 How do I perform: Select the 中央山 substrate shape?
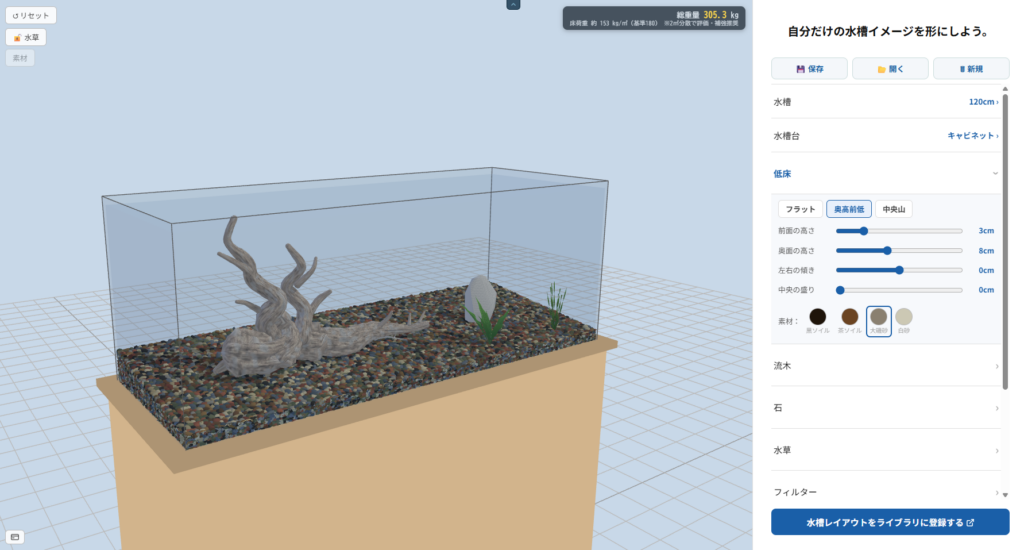[x=893, y=209]
